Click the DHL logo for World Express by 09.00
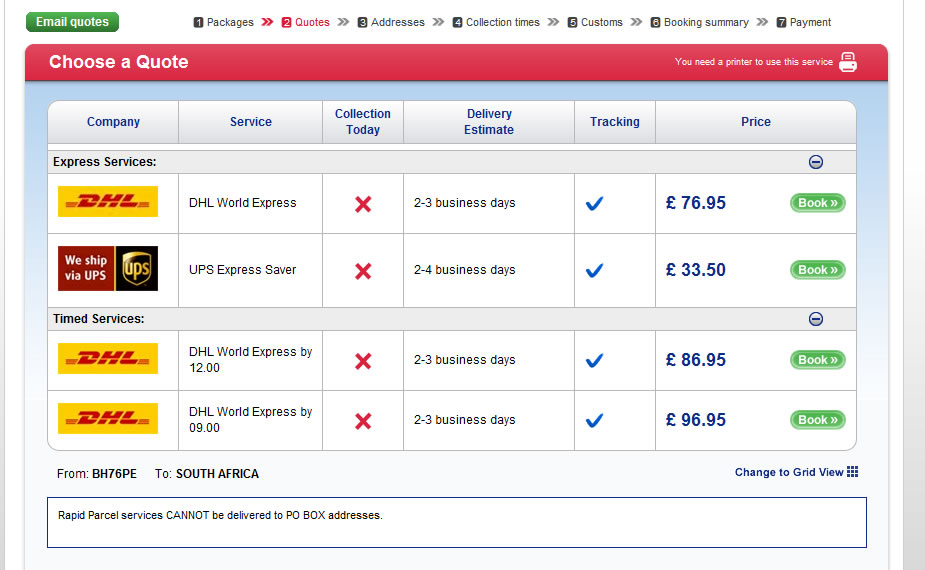The image size is (925, 570). point(108,419)
